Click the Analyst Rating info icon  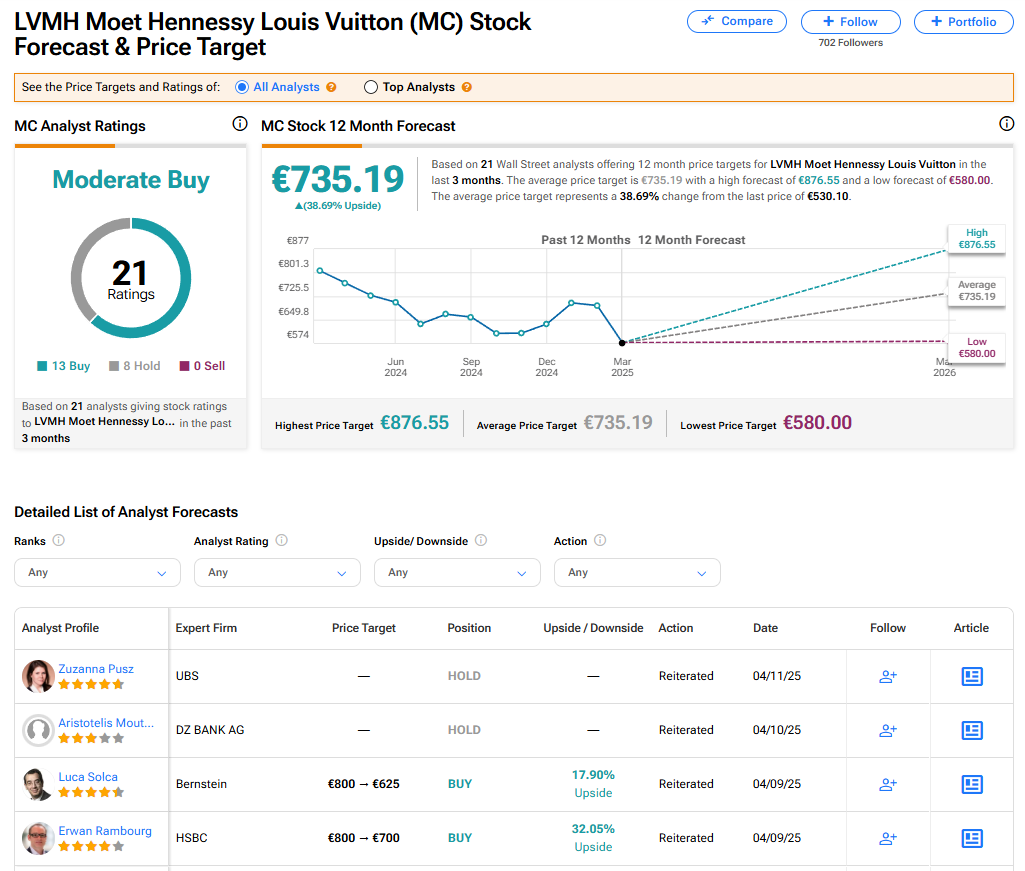[x=282, y=540]
